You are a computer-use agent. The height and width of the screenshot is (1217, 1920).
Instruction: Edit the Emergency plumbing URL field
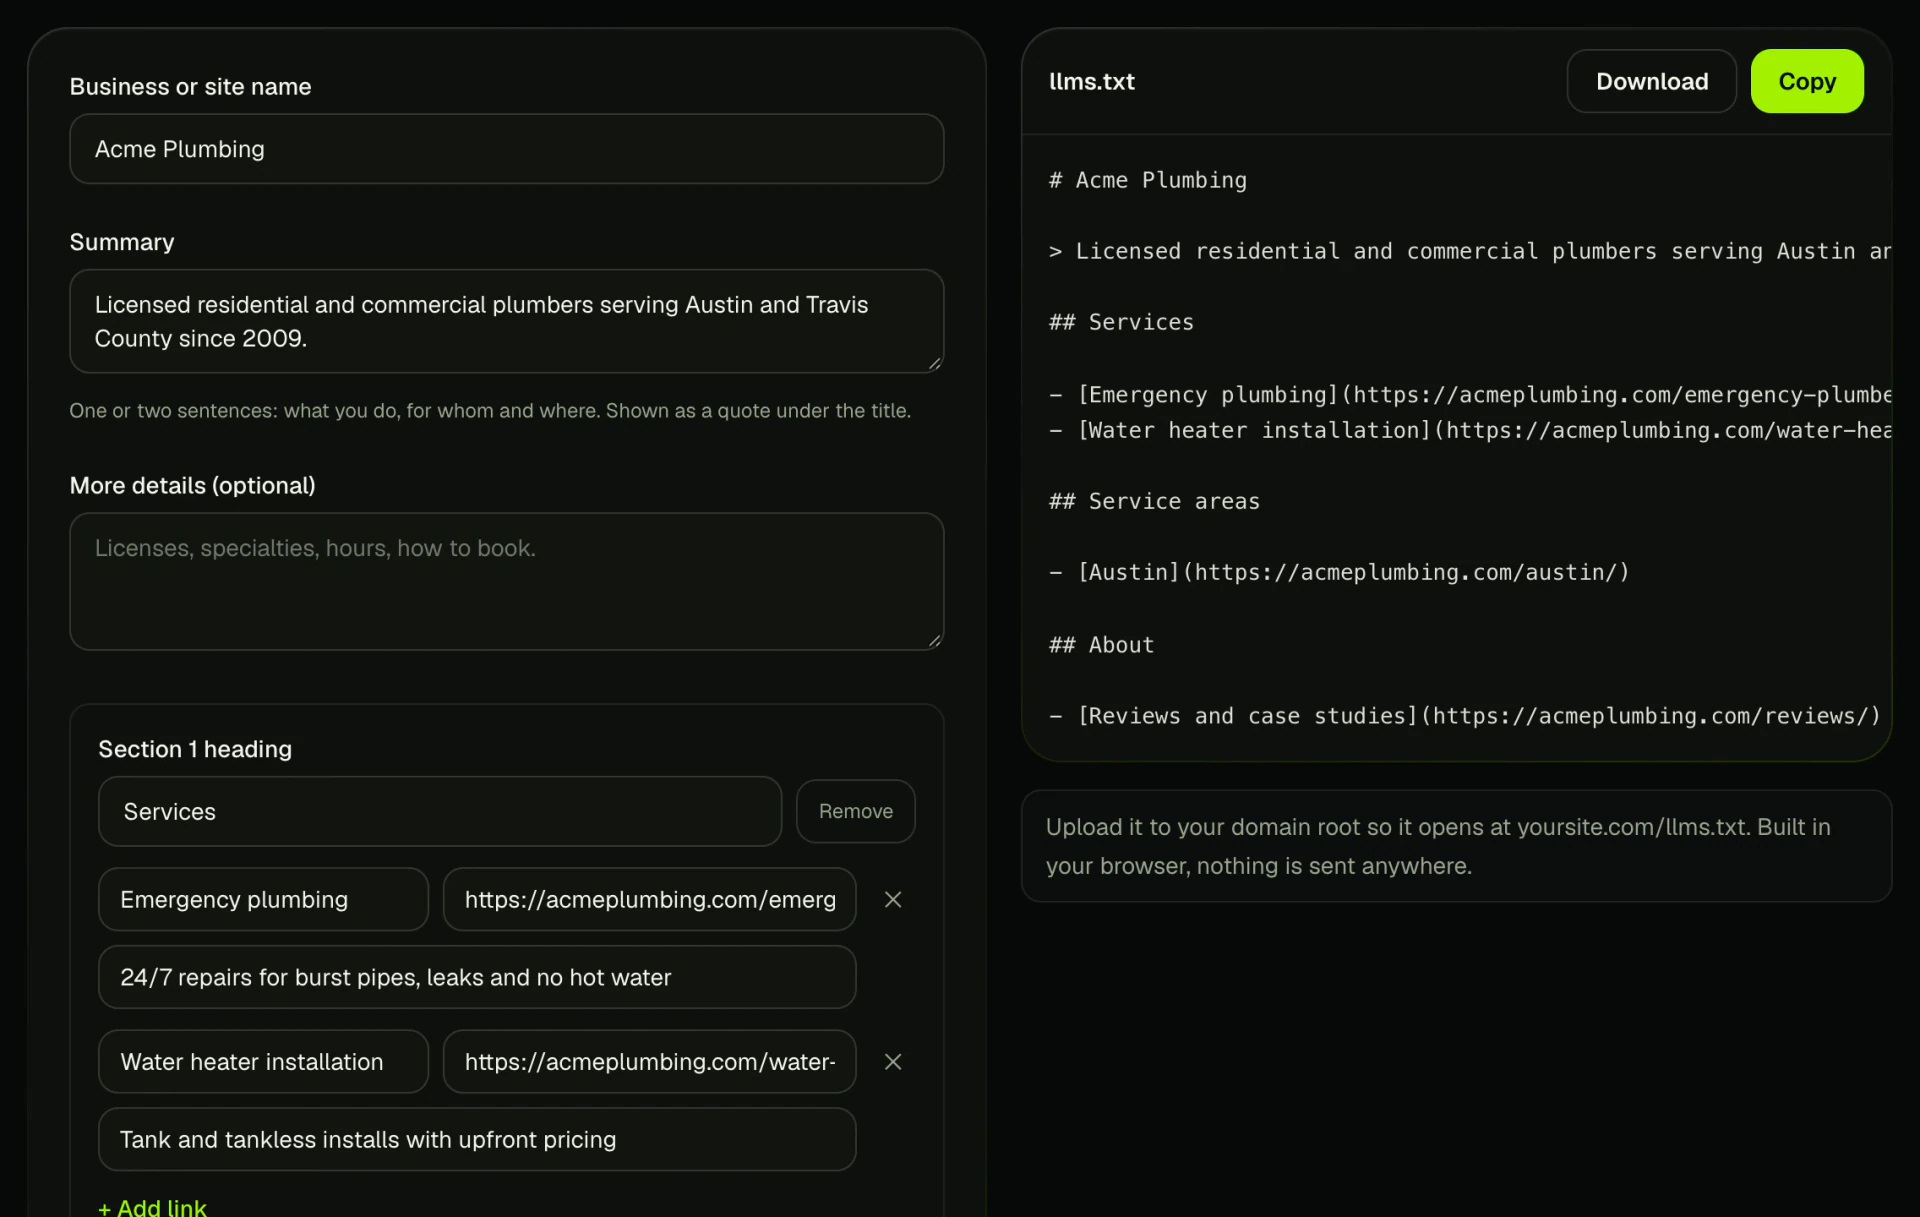point(650,900)
